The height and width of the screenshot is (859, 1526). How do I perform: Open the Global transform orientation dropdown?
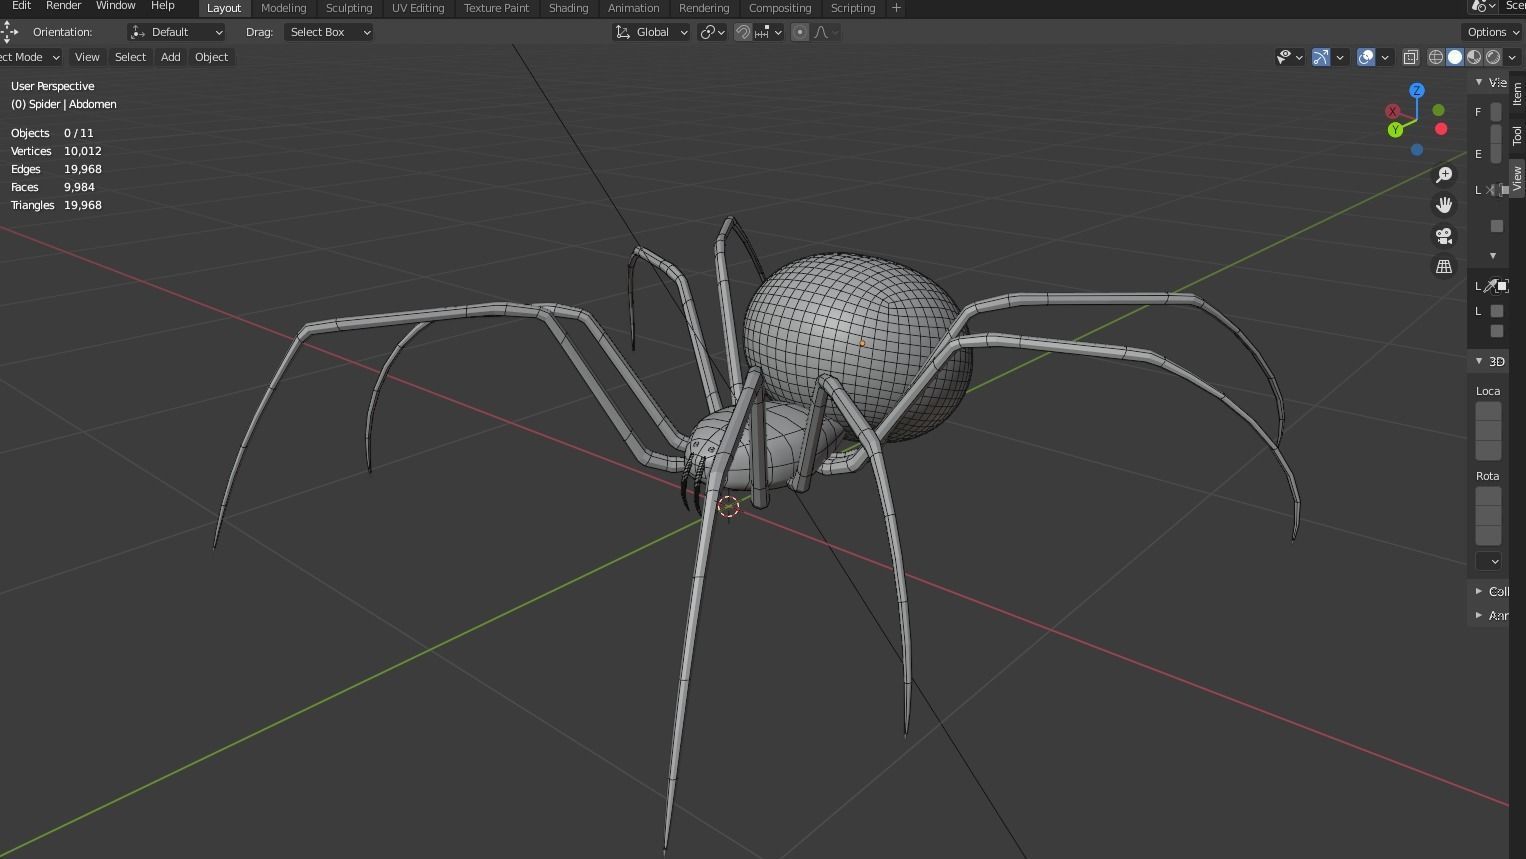pyautogui.click(x=651, y=32)
